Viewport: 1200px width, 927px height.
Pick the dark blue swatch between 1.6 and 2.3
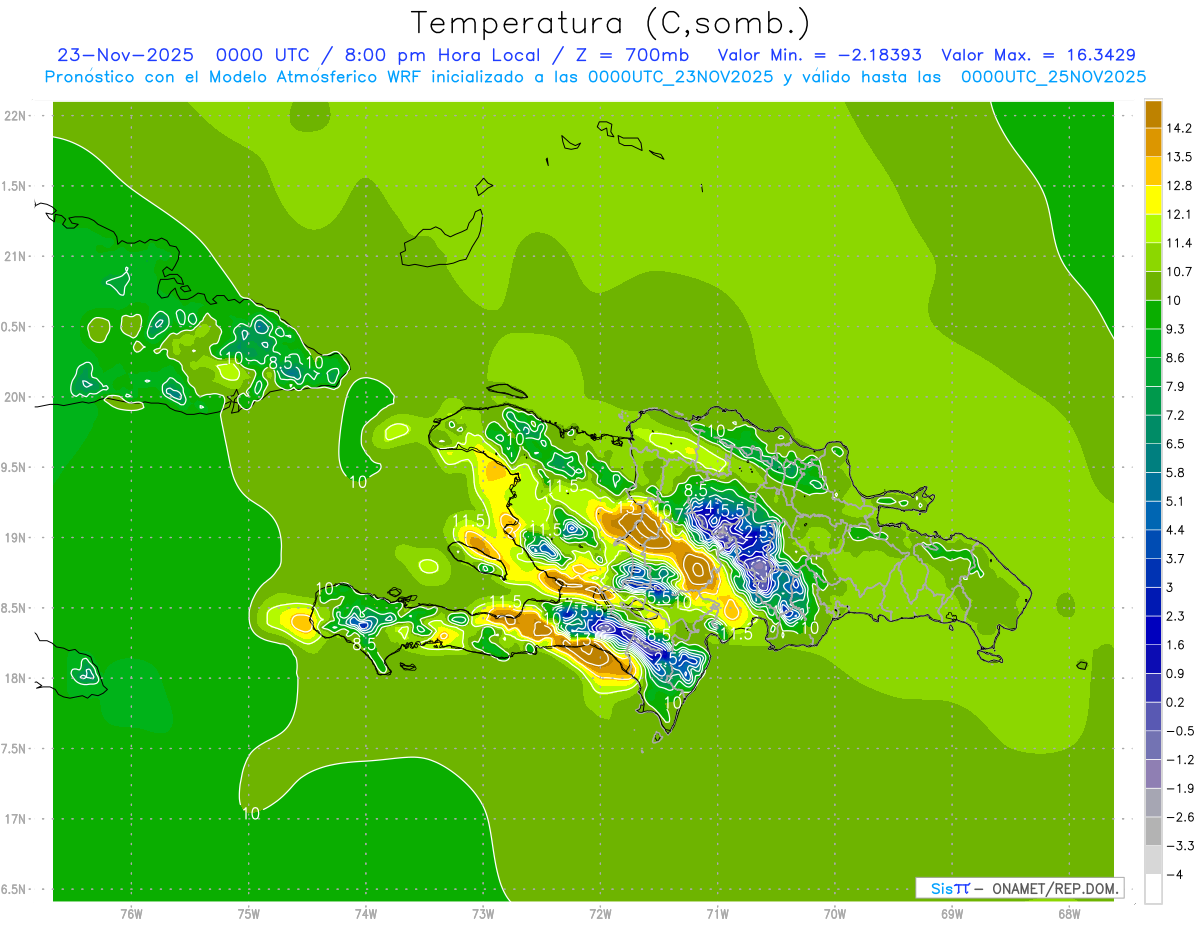click(1153, 630)
